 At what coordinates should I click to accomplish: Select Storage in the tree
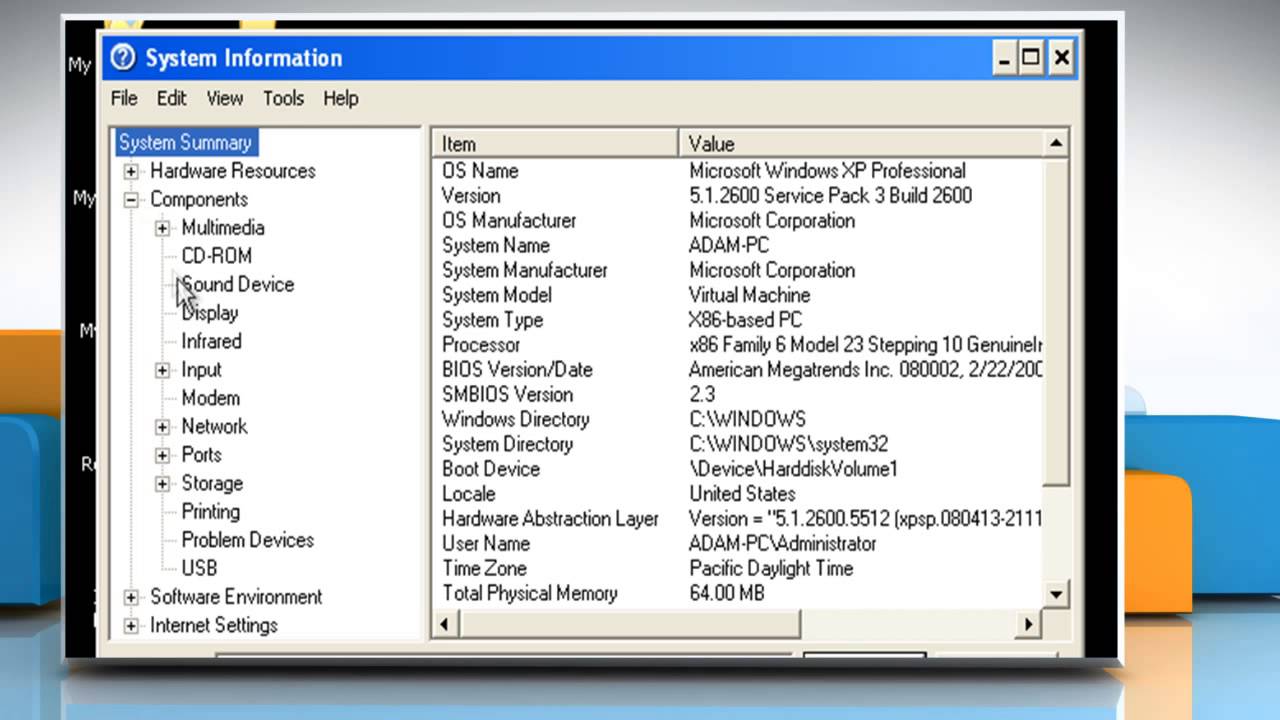(212, 483)
